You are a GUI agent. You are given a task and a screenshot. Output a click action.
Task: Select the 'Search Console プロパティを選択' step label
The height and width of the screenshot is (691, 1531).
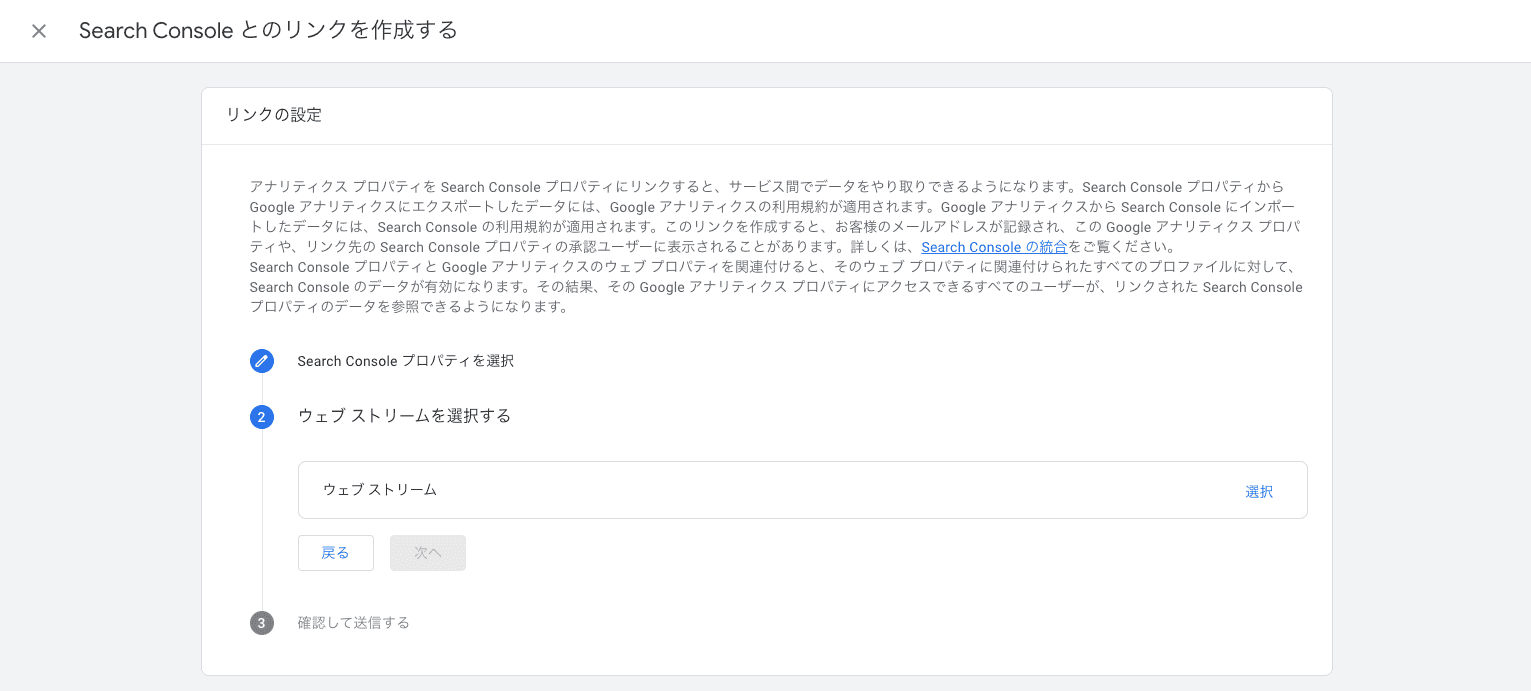(406, 361)
